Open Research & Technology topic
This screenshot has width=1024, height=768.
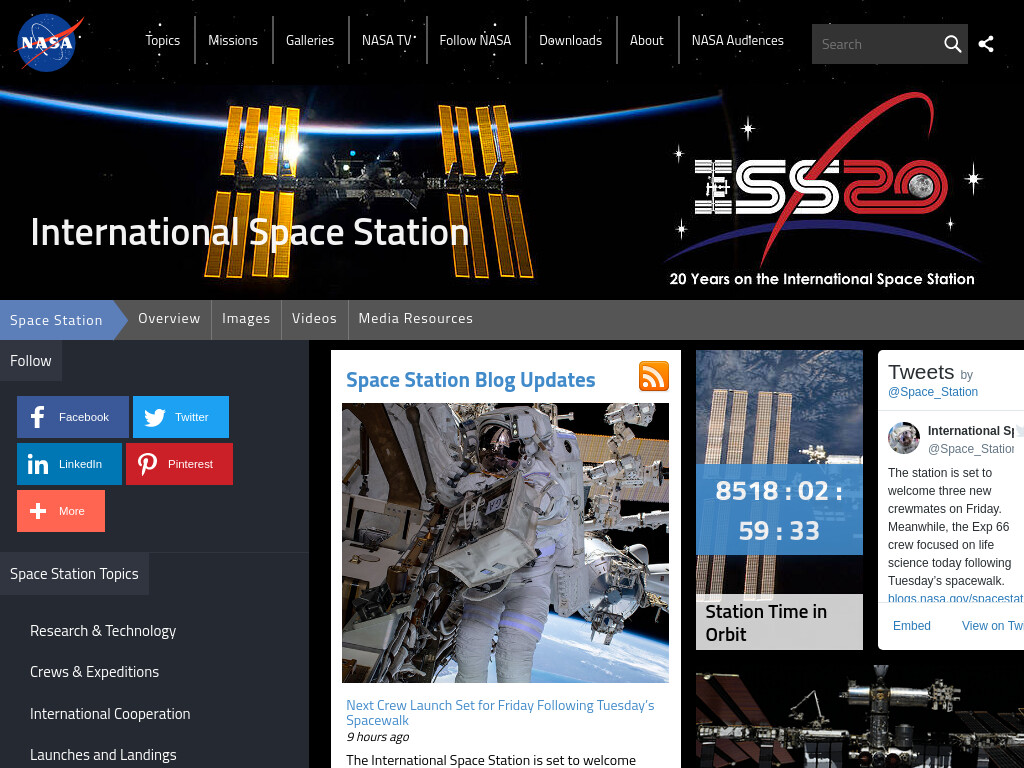(103, 631)
